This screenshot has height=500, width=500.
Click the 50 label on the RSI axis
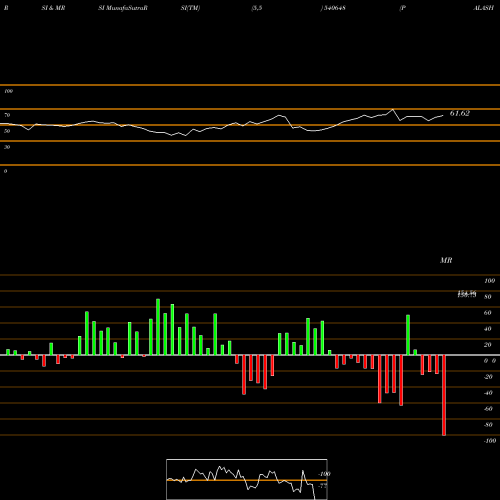7,131
